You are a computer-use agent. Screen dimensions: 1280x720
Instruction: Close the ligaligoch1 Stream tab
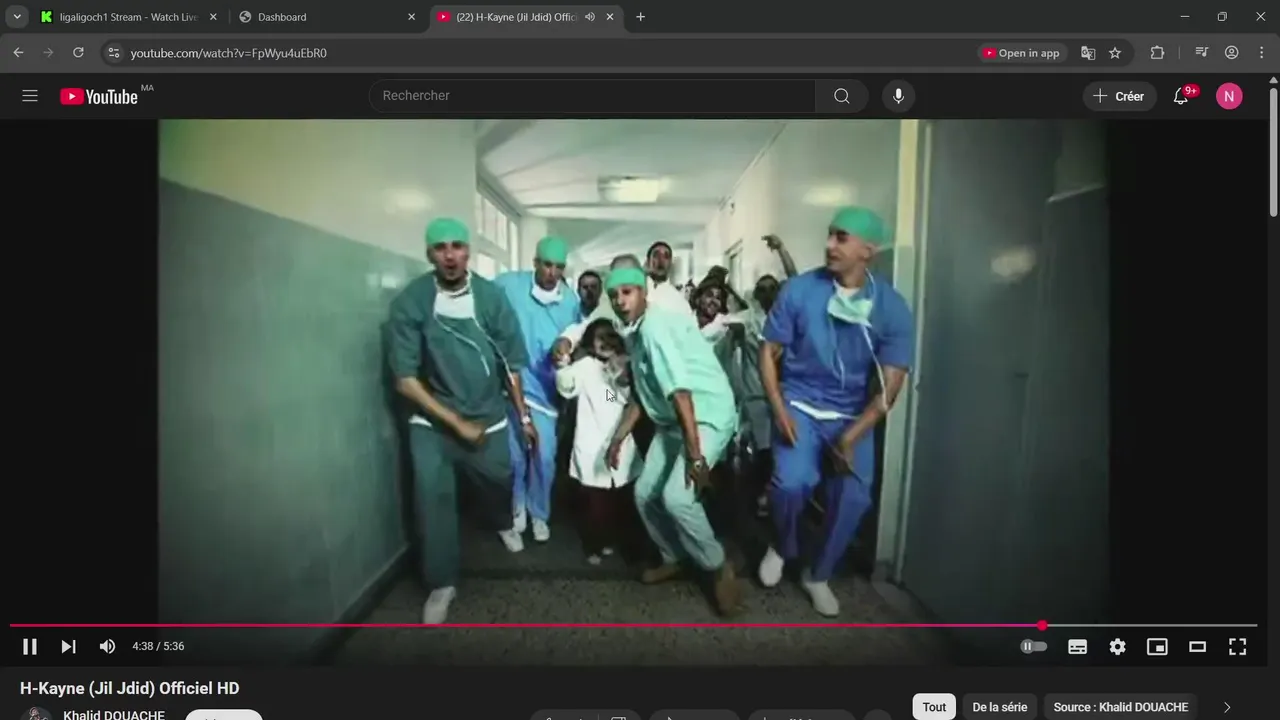pyautogui.click(x=213, y=17)
